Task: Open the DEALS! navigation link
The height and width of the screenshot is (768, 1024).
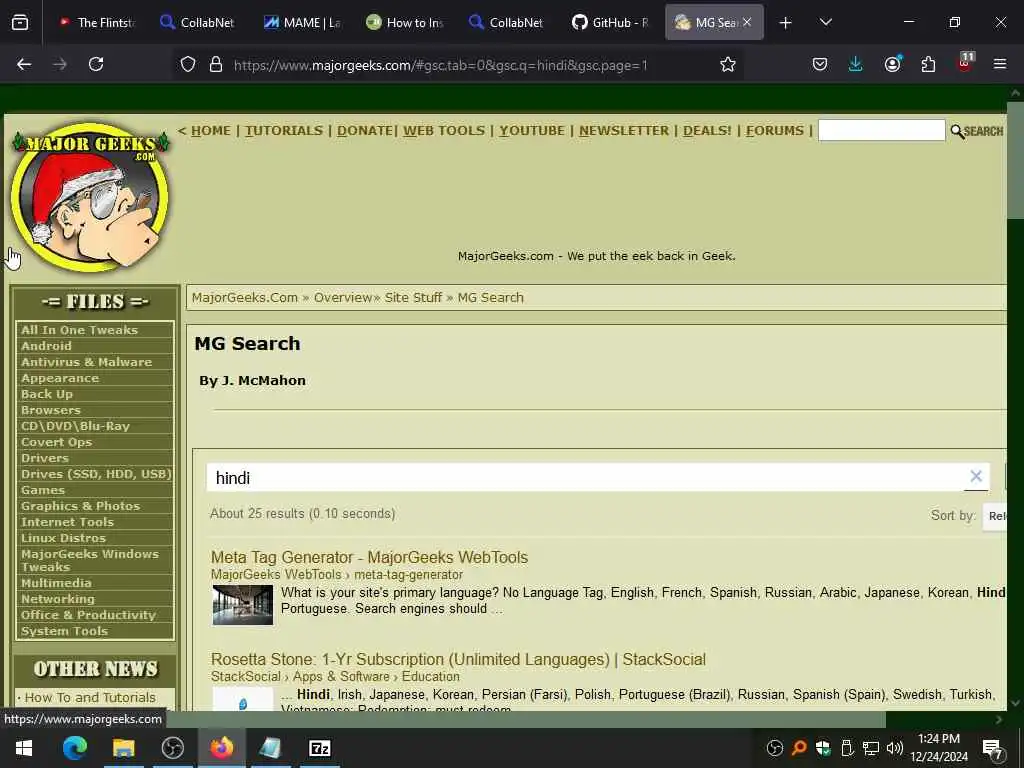Action: pyautogui.click(x=707, y=131)
